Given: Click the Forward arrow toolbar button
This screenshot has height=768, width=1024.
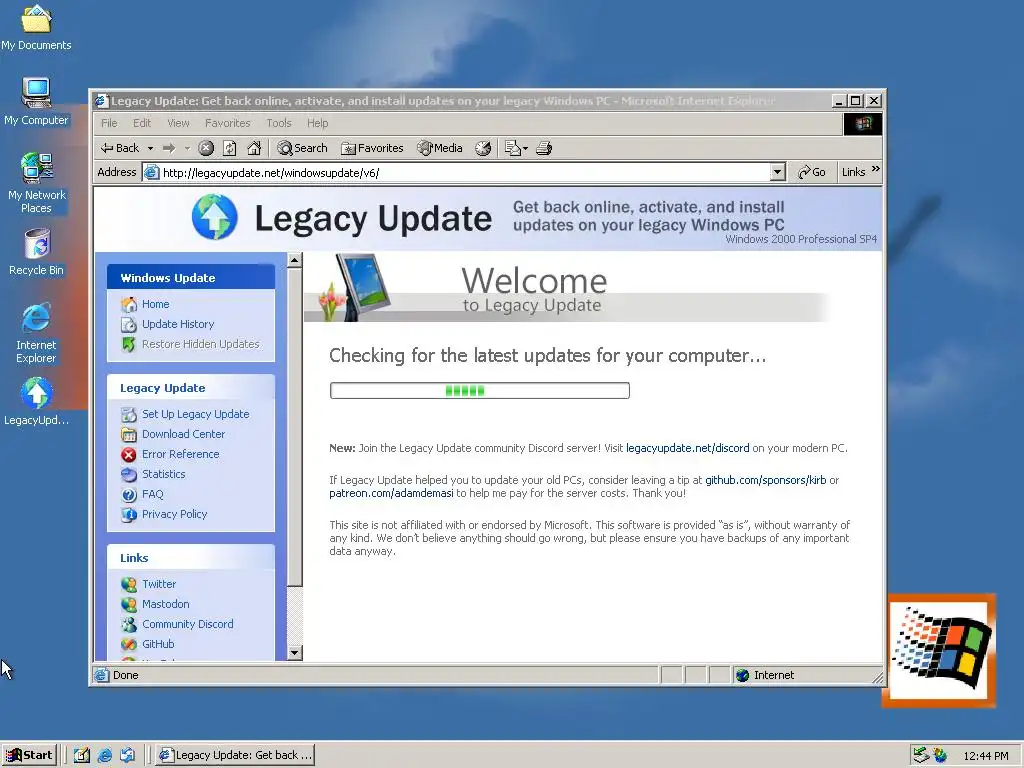Looking at the screenshot, I should pos(169,148).
